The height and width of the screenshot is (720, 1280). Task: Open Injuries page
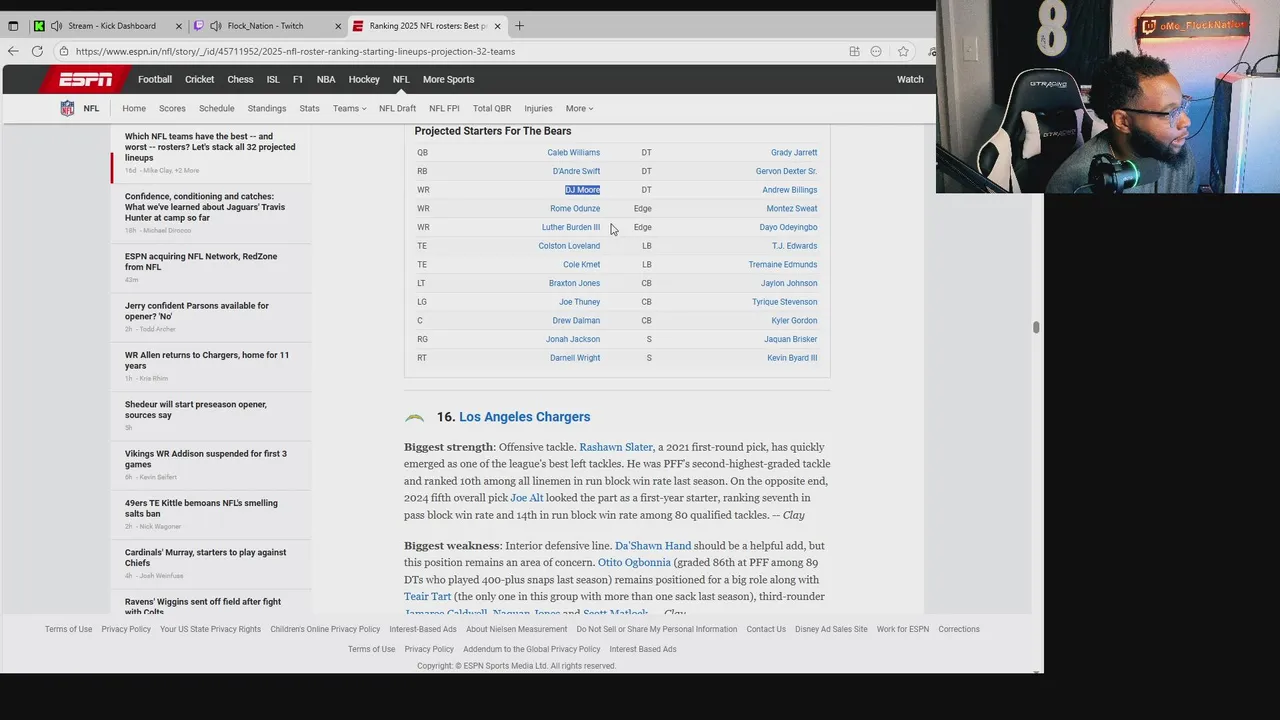coord(538,108)
